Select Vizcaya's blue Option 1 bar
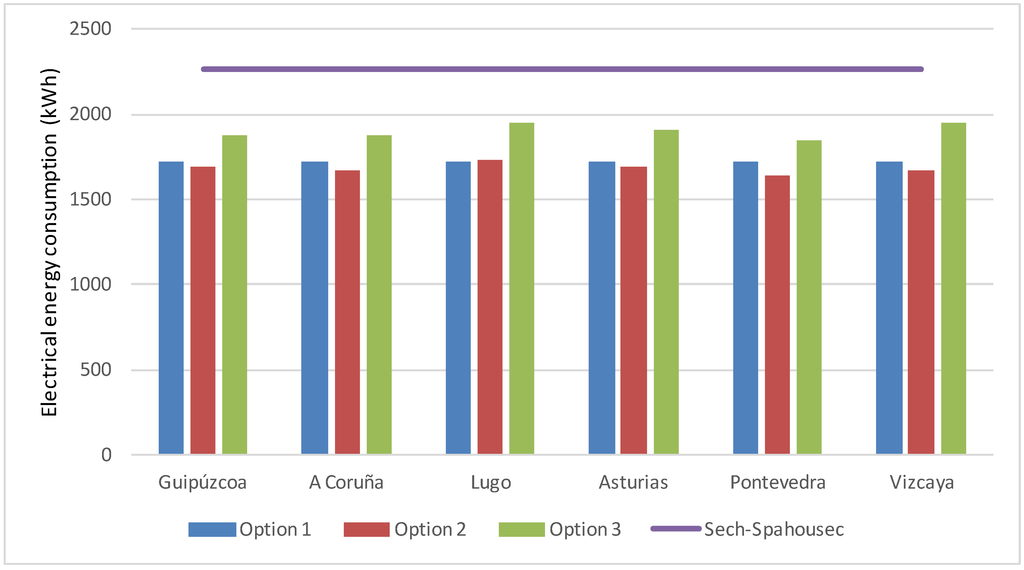The height and width of the screenshot is (570, 1024). (x=889, y=308)
